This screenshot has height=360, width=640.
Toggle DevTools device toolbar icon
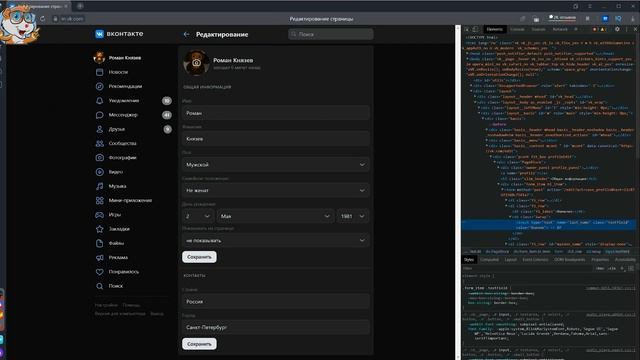click(x=476, y=29)
